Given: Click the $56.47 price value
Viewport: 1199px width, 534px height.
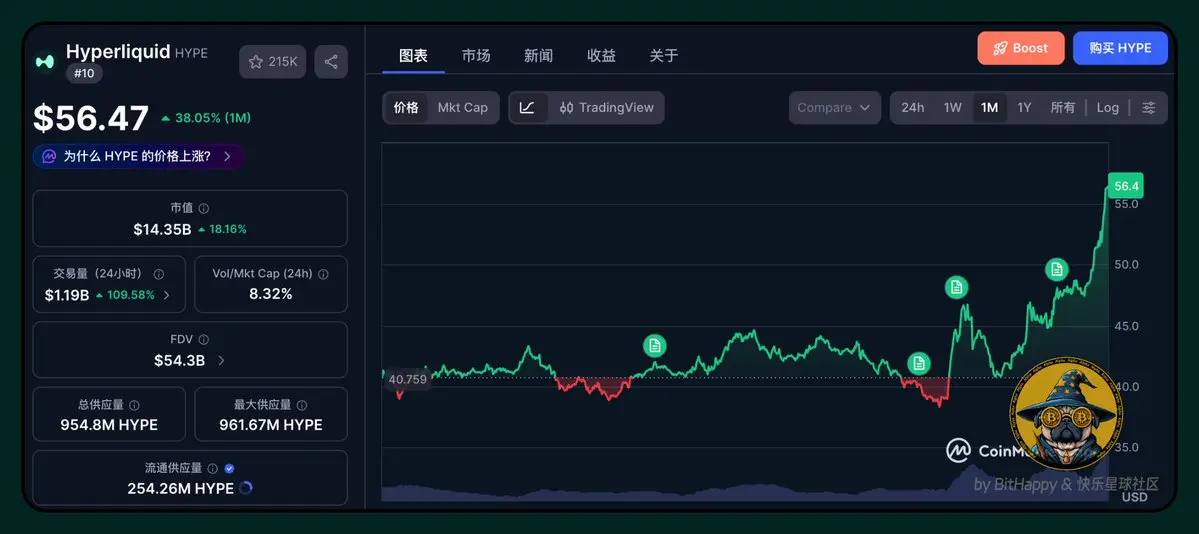Looking at the screenshot, I should 91,119.
